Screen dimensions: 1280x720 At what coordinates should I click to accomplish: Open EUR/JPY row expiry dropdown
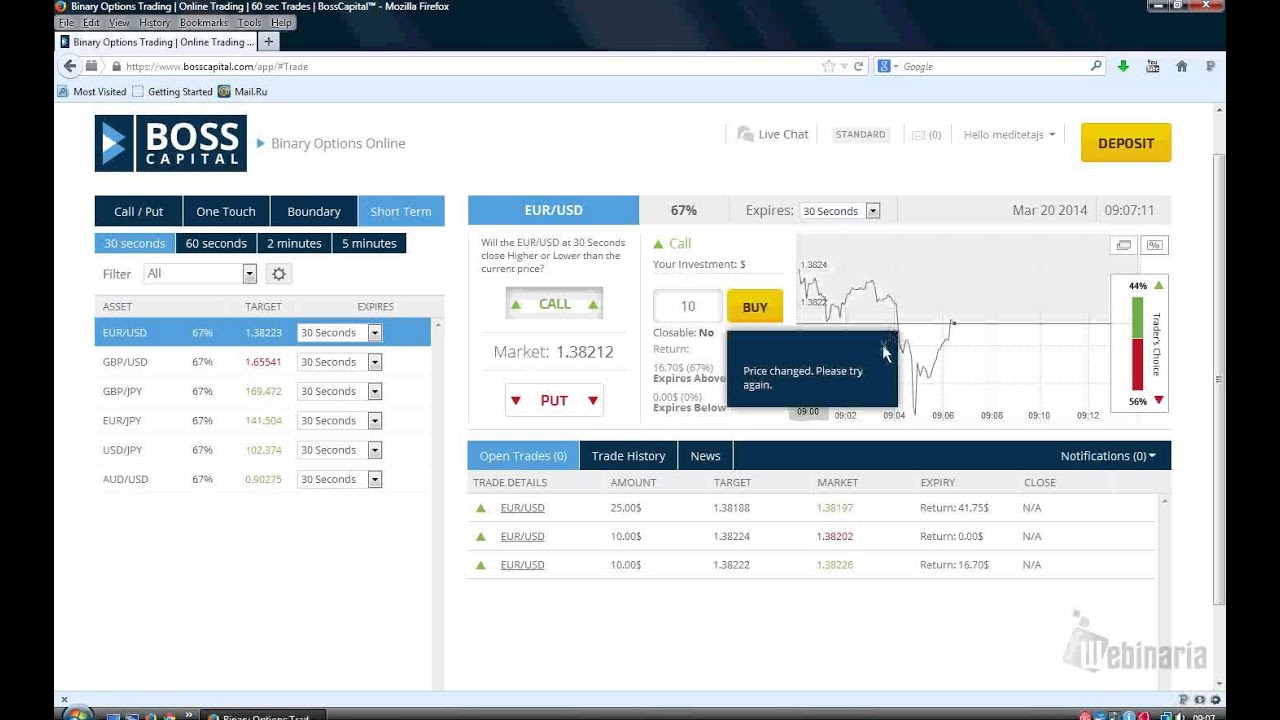(x=375, y=421)
